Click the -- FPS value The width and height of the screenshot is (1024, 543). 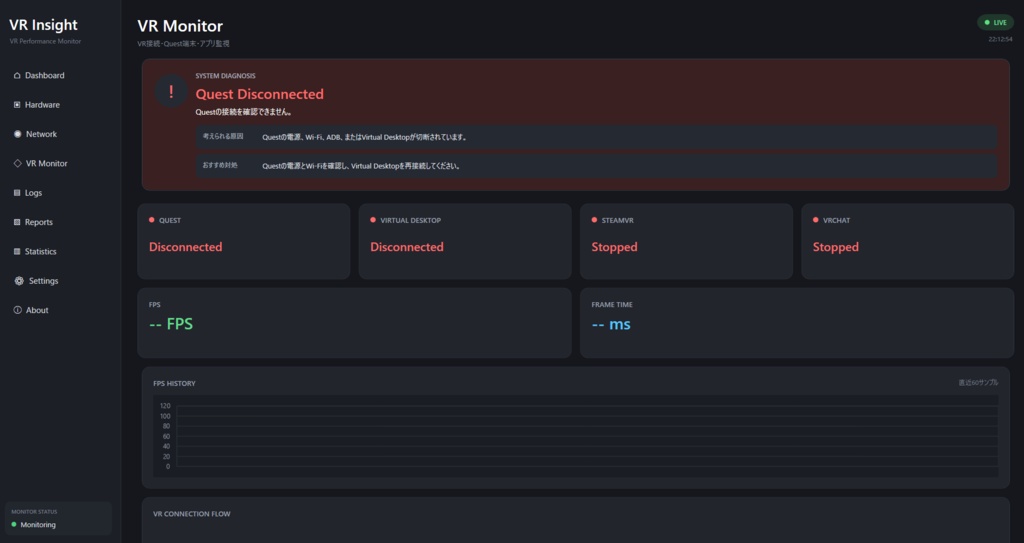[x=171, y=324]
